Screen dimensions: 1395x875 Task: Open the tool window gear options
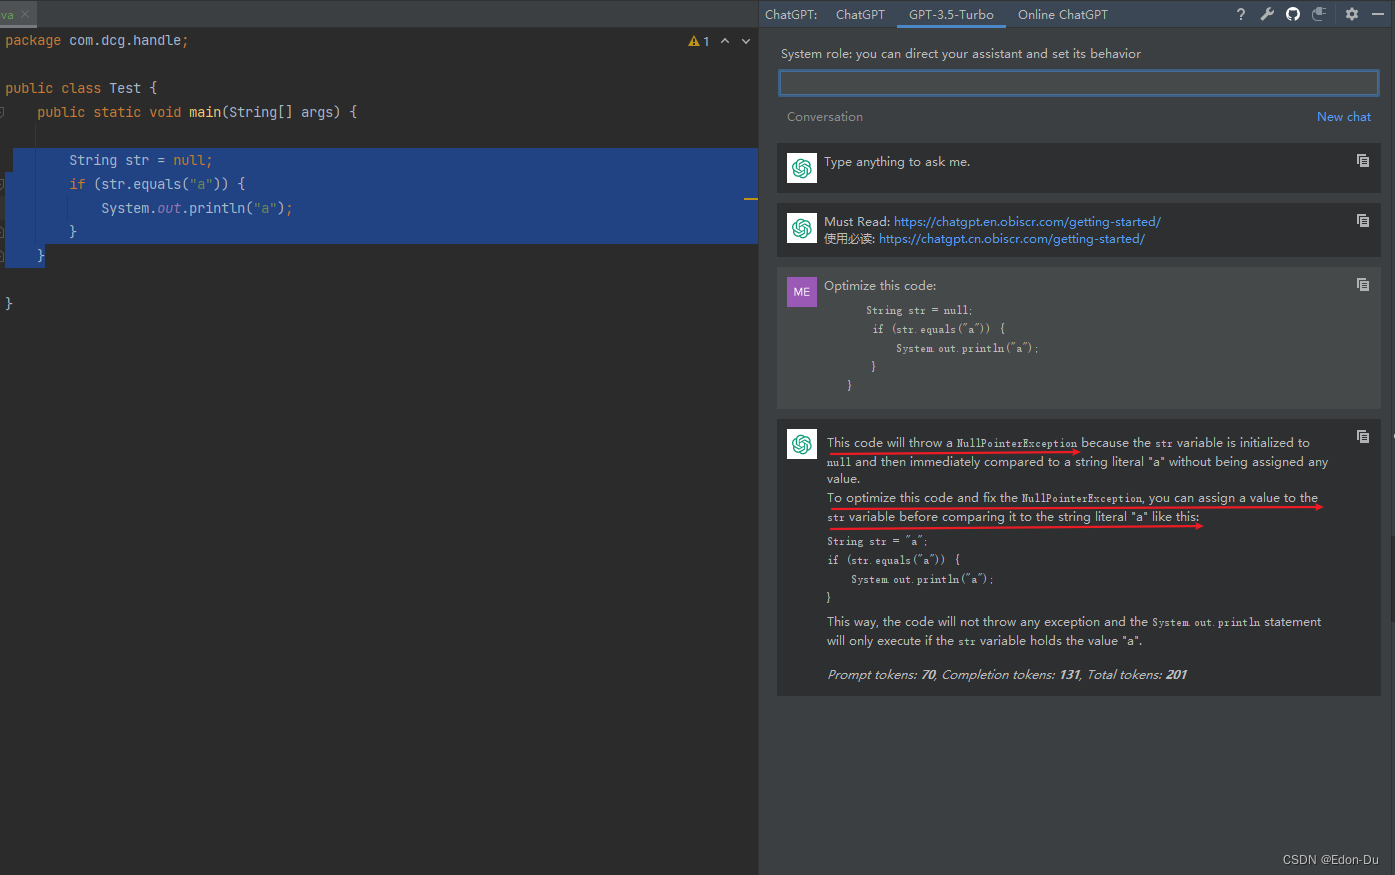click(x=1352, y=14)
